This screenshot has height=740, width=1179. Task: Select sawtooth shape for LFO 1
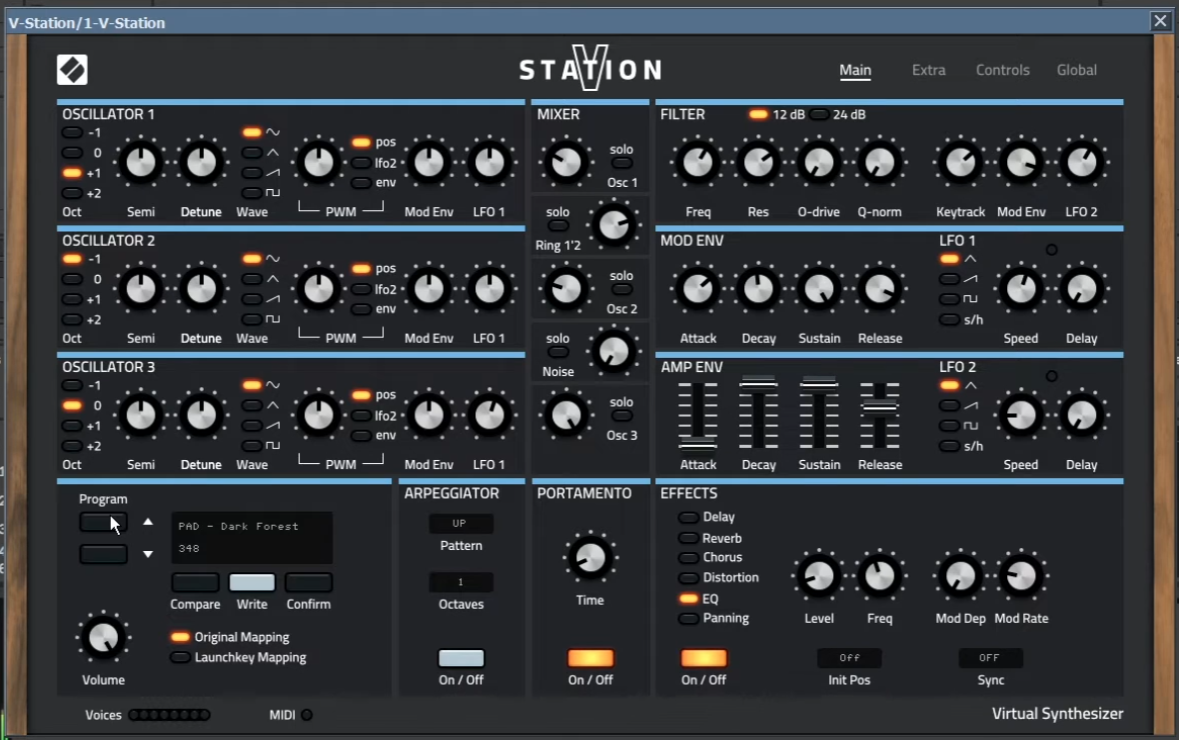click(x=950, y=279)
